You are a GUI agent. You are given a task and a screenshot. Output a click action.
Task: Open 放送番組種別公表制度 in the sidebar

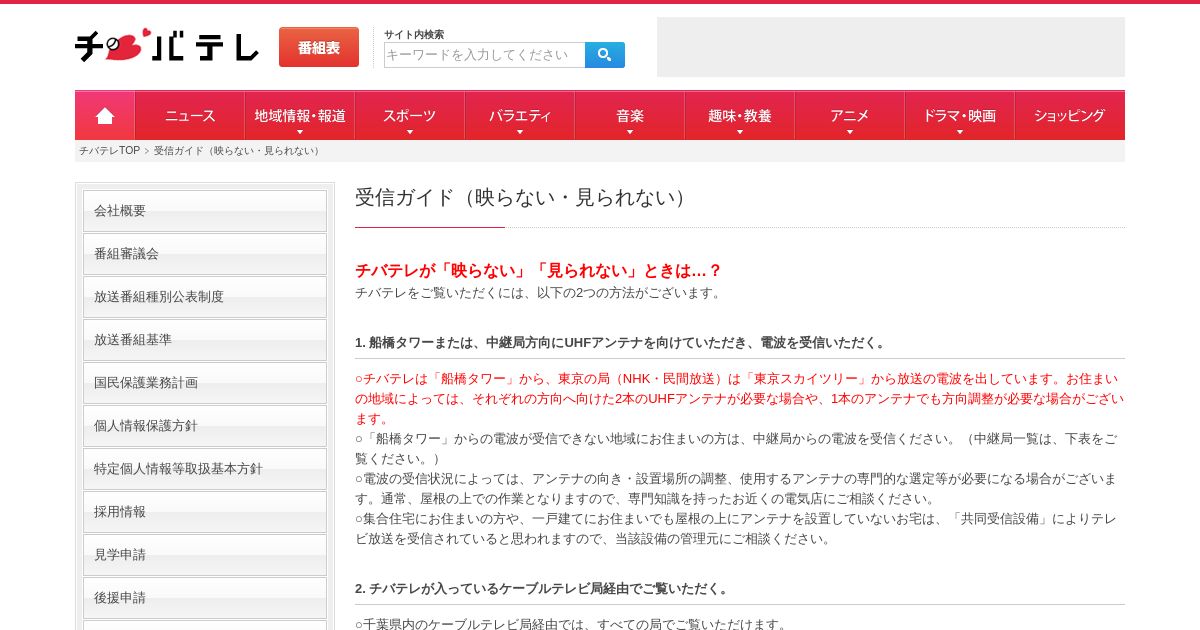point(205,297)
